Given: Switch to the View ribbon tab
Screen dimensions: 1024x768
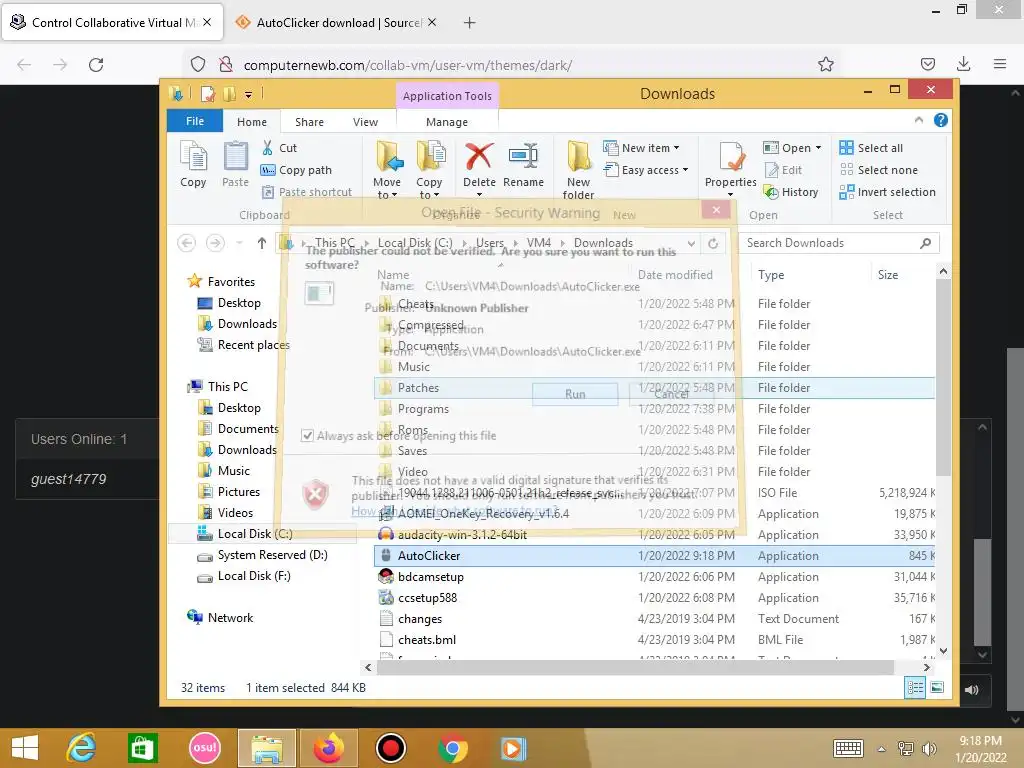Looking at the screenshot, I should click(365, 122).
